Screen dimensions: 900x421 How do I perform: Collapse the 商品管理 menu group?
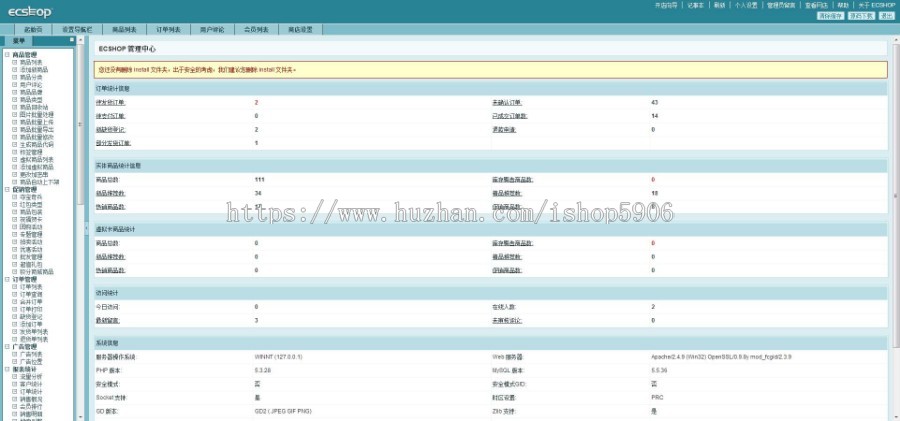pyautogui.click(x=7, y=55)
